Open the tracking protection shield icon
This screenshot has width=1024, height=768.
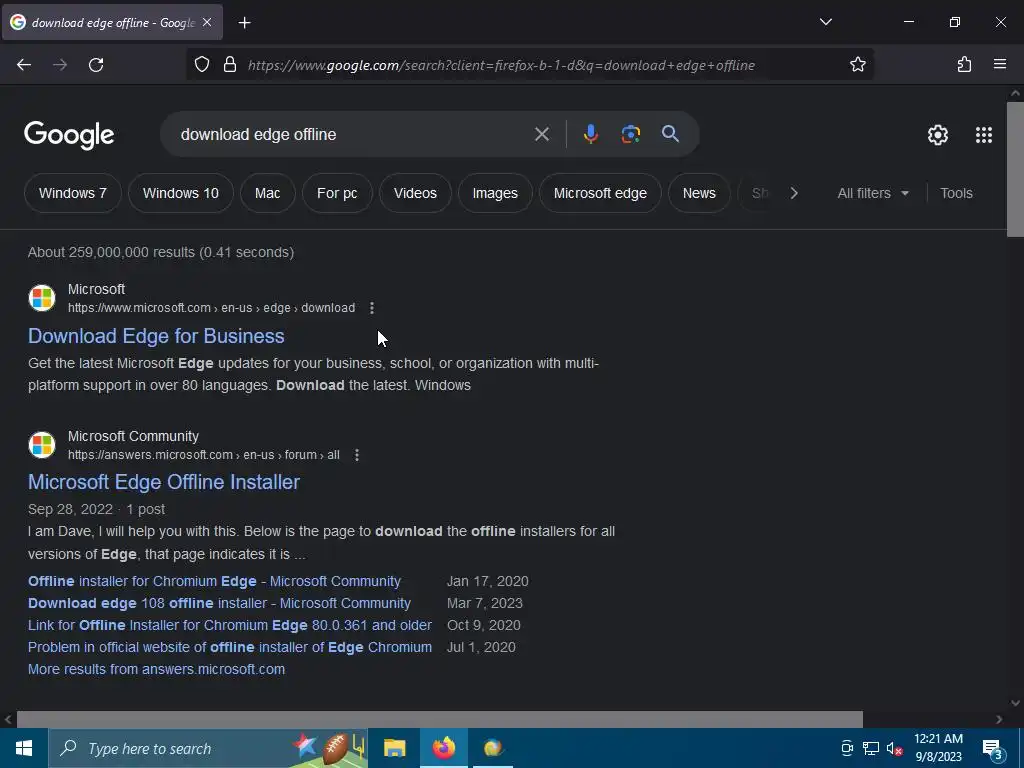click(x=202, y=65)
